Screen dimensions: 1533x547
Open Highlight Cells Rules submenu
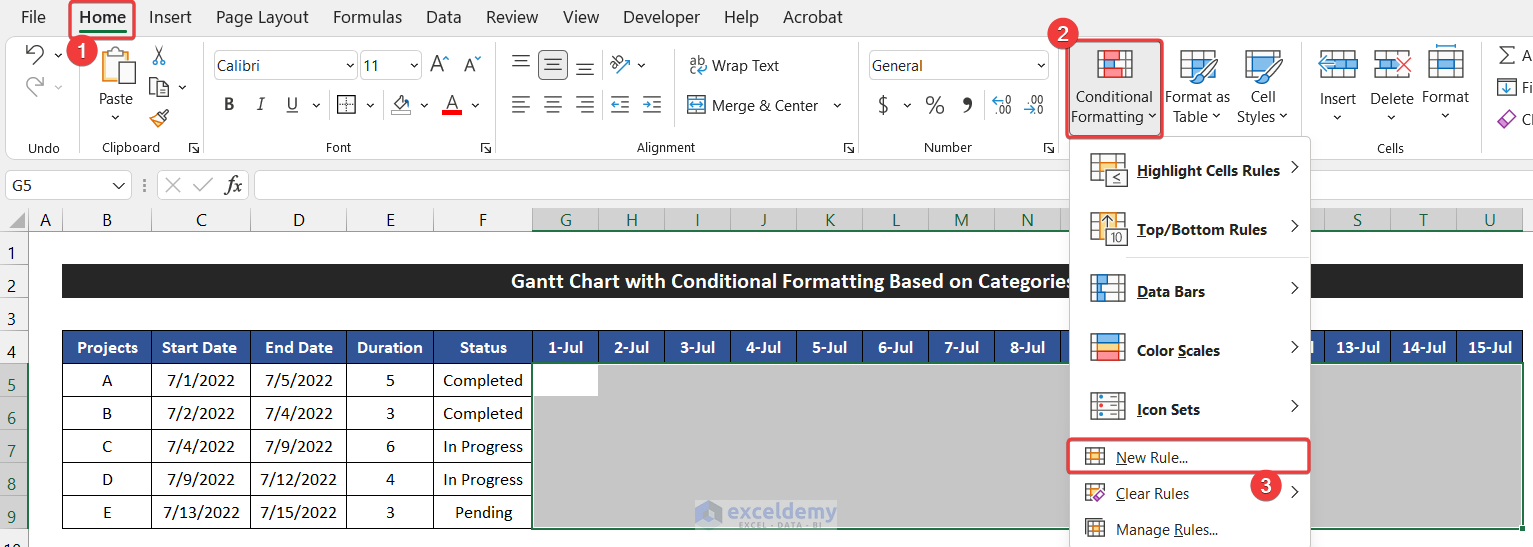click(x=1190, y=169)
